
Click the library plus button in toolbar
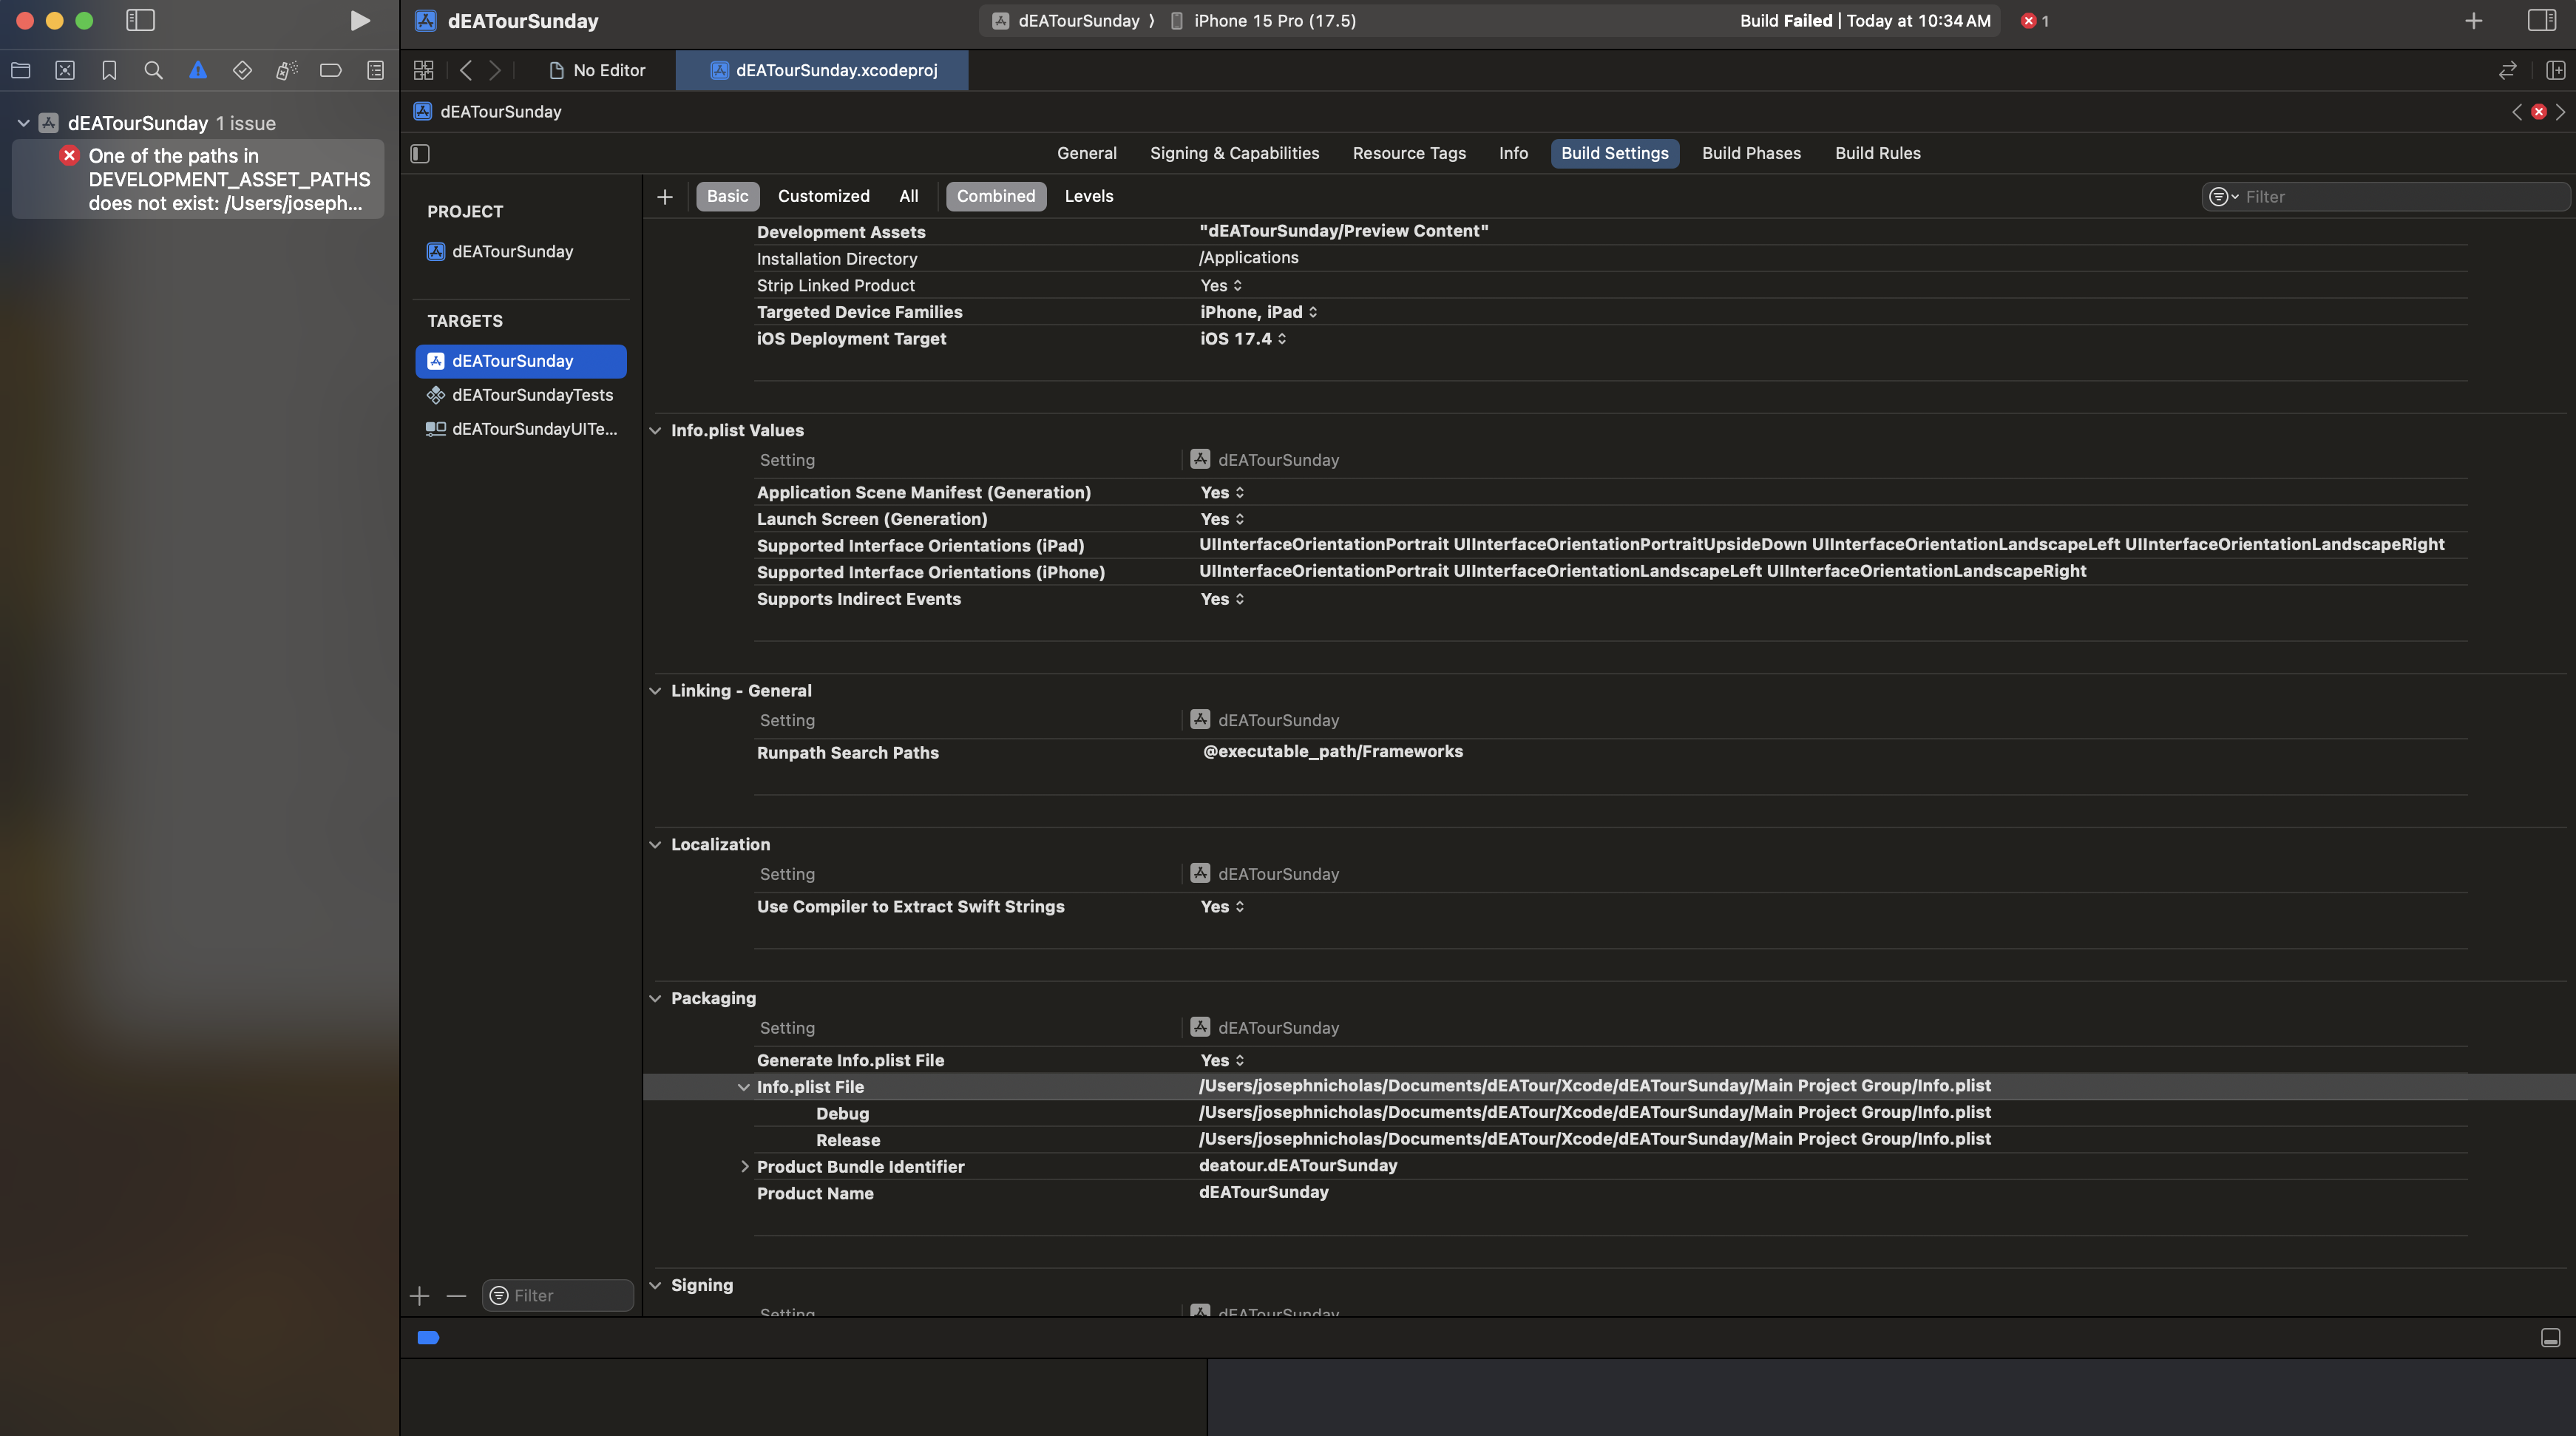point(2473,21)
